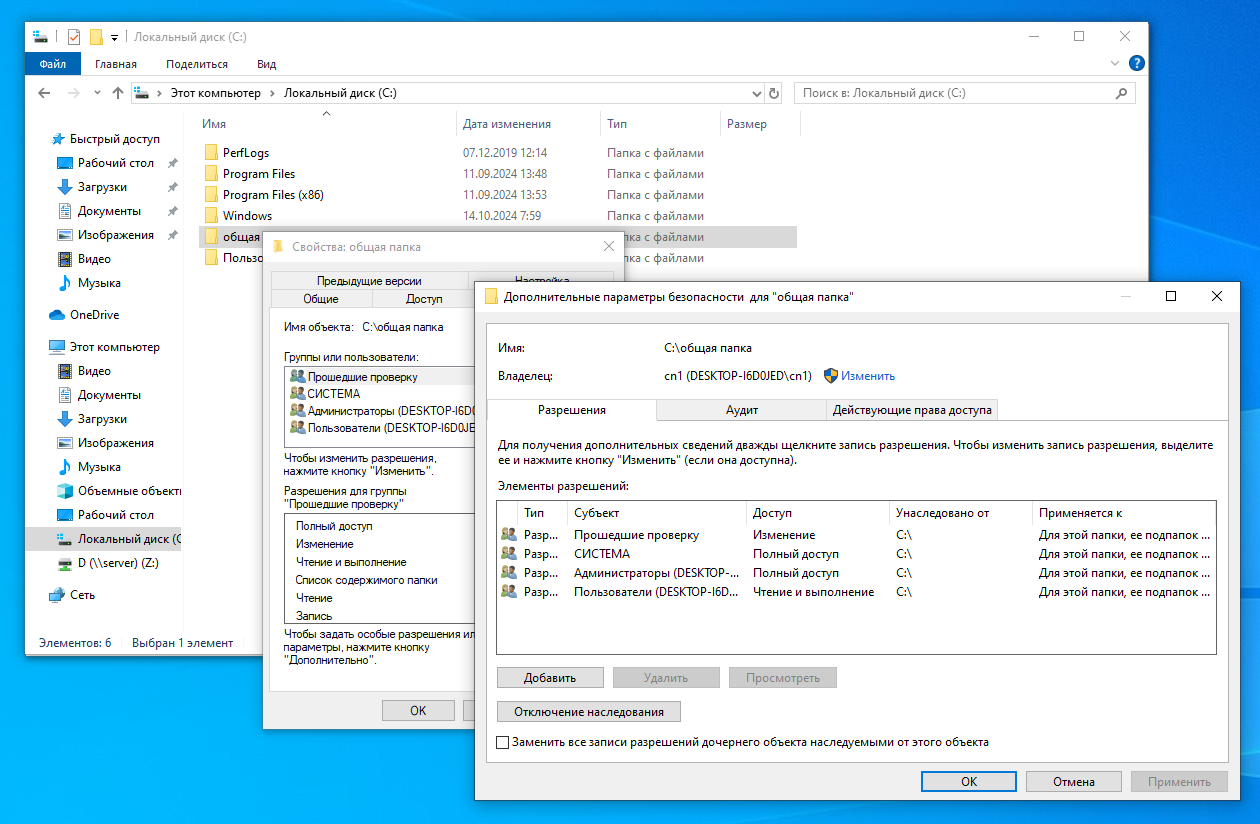Click the PerfLogs folder icon
The image size is (1260, 824).
211,153
